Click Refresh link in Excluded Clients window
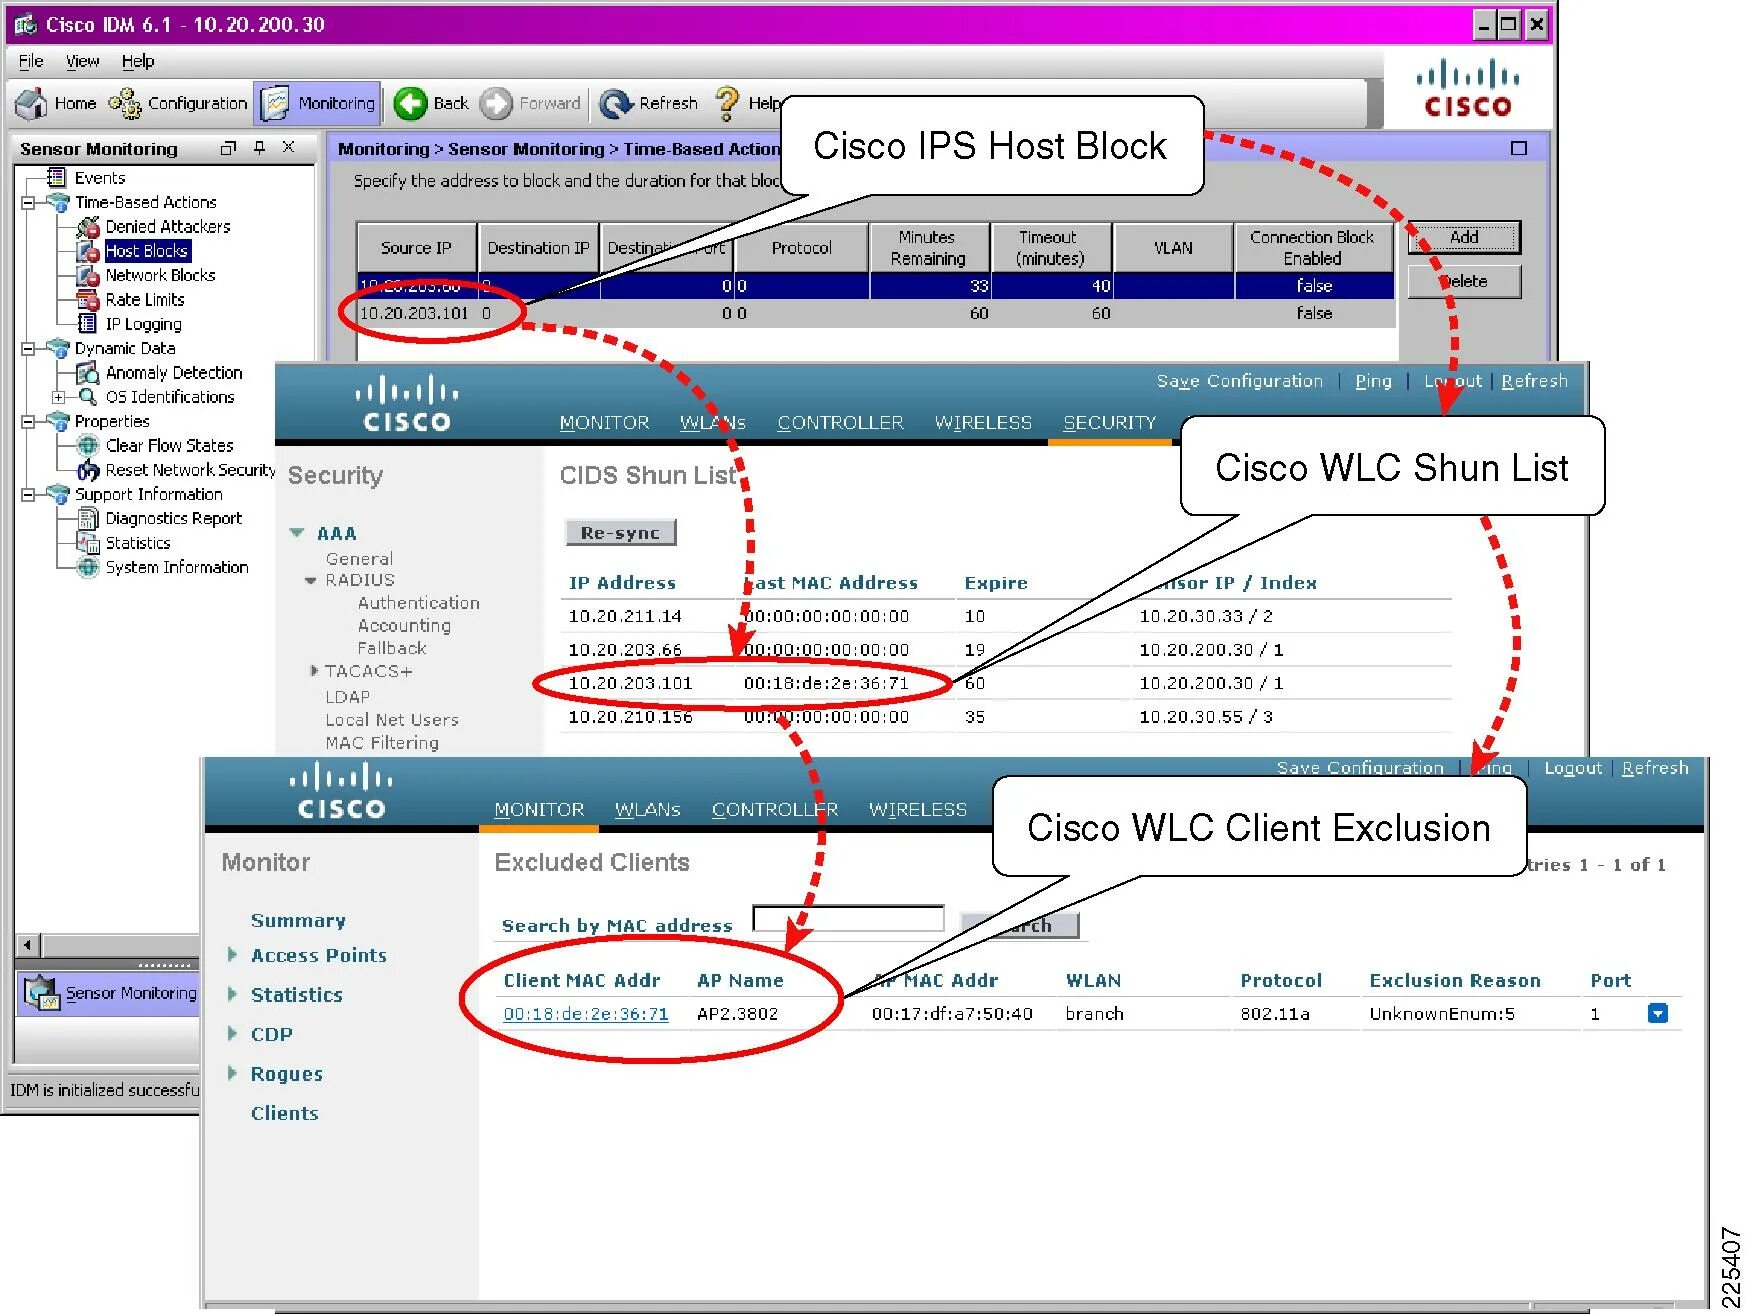The width and height of the screenshot is (1746, 1314). [1654, 768]
